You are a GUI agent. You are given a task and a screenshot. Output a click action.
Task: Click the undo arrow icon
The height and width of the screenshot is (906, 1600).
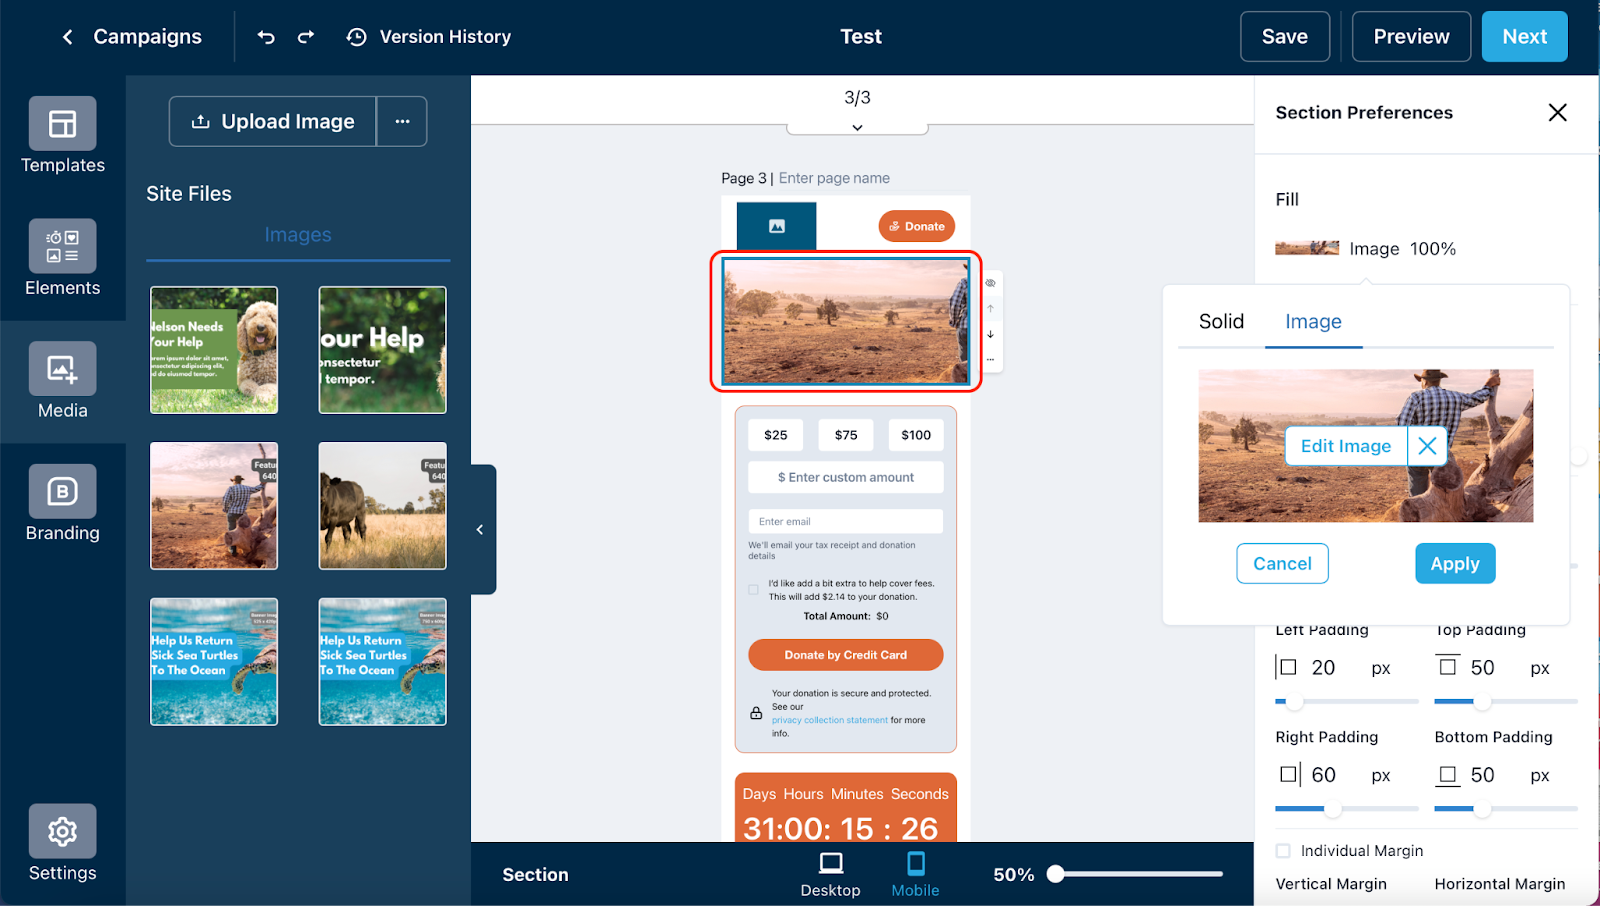(266, 37)
